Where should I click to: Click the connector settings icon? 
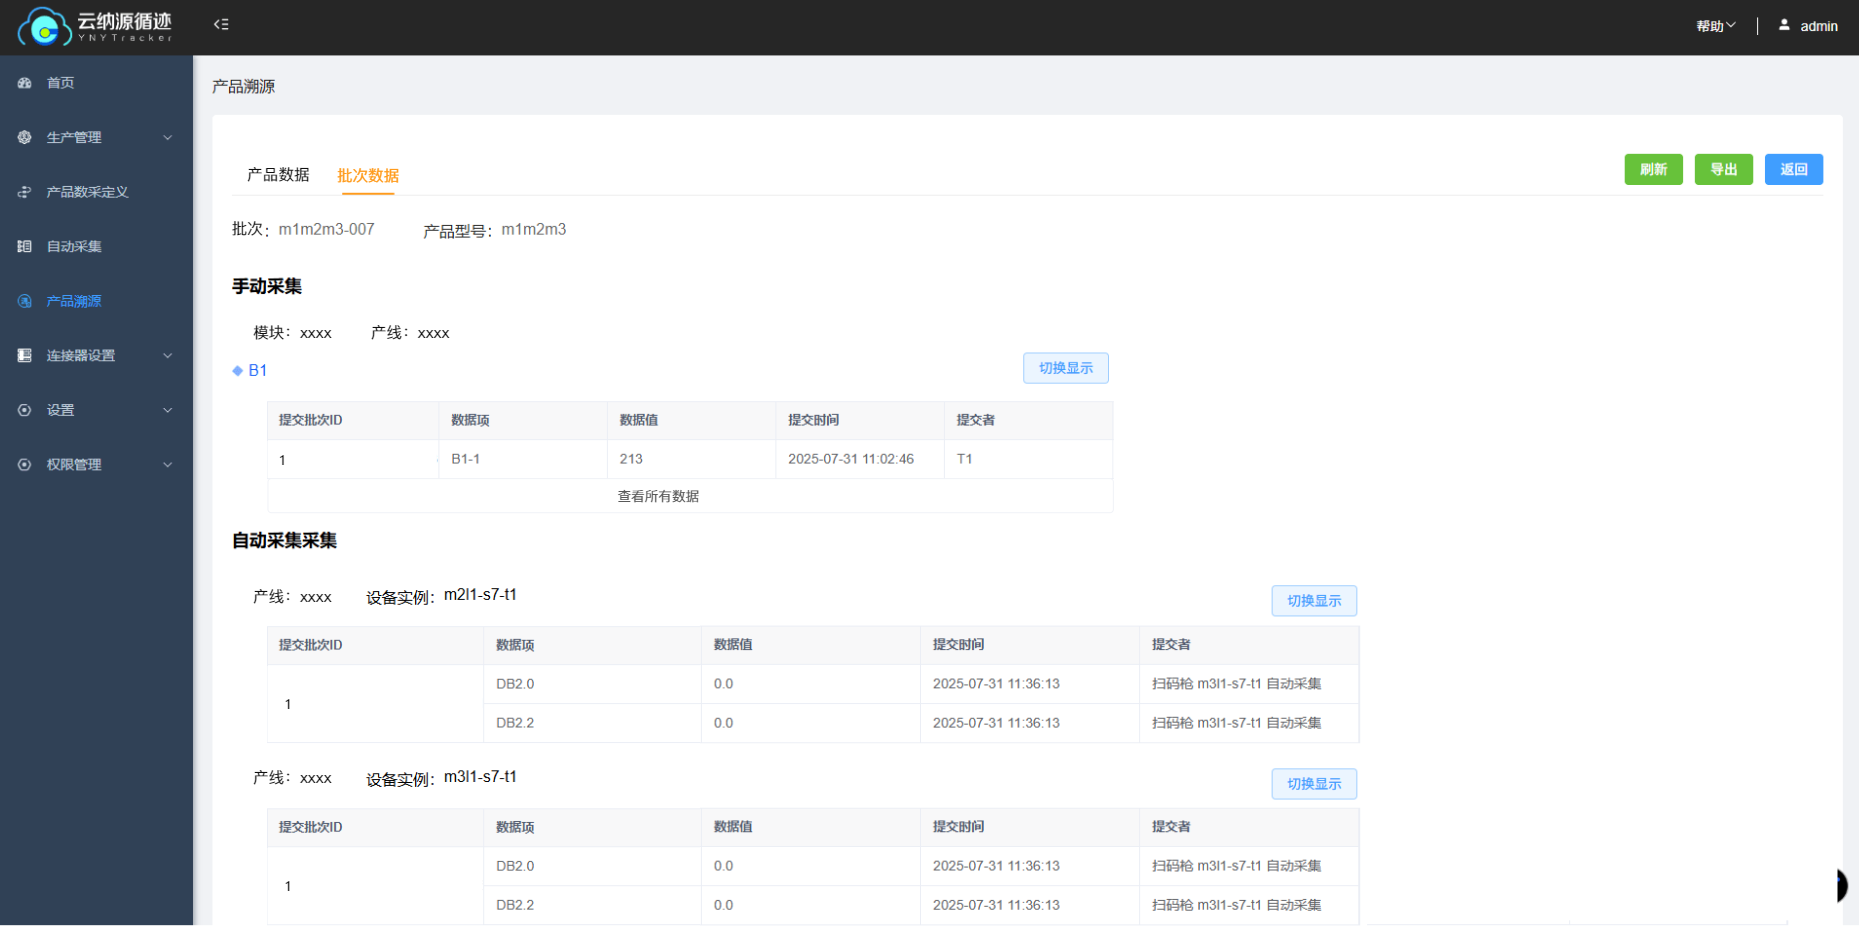[x=24, y=355]
